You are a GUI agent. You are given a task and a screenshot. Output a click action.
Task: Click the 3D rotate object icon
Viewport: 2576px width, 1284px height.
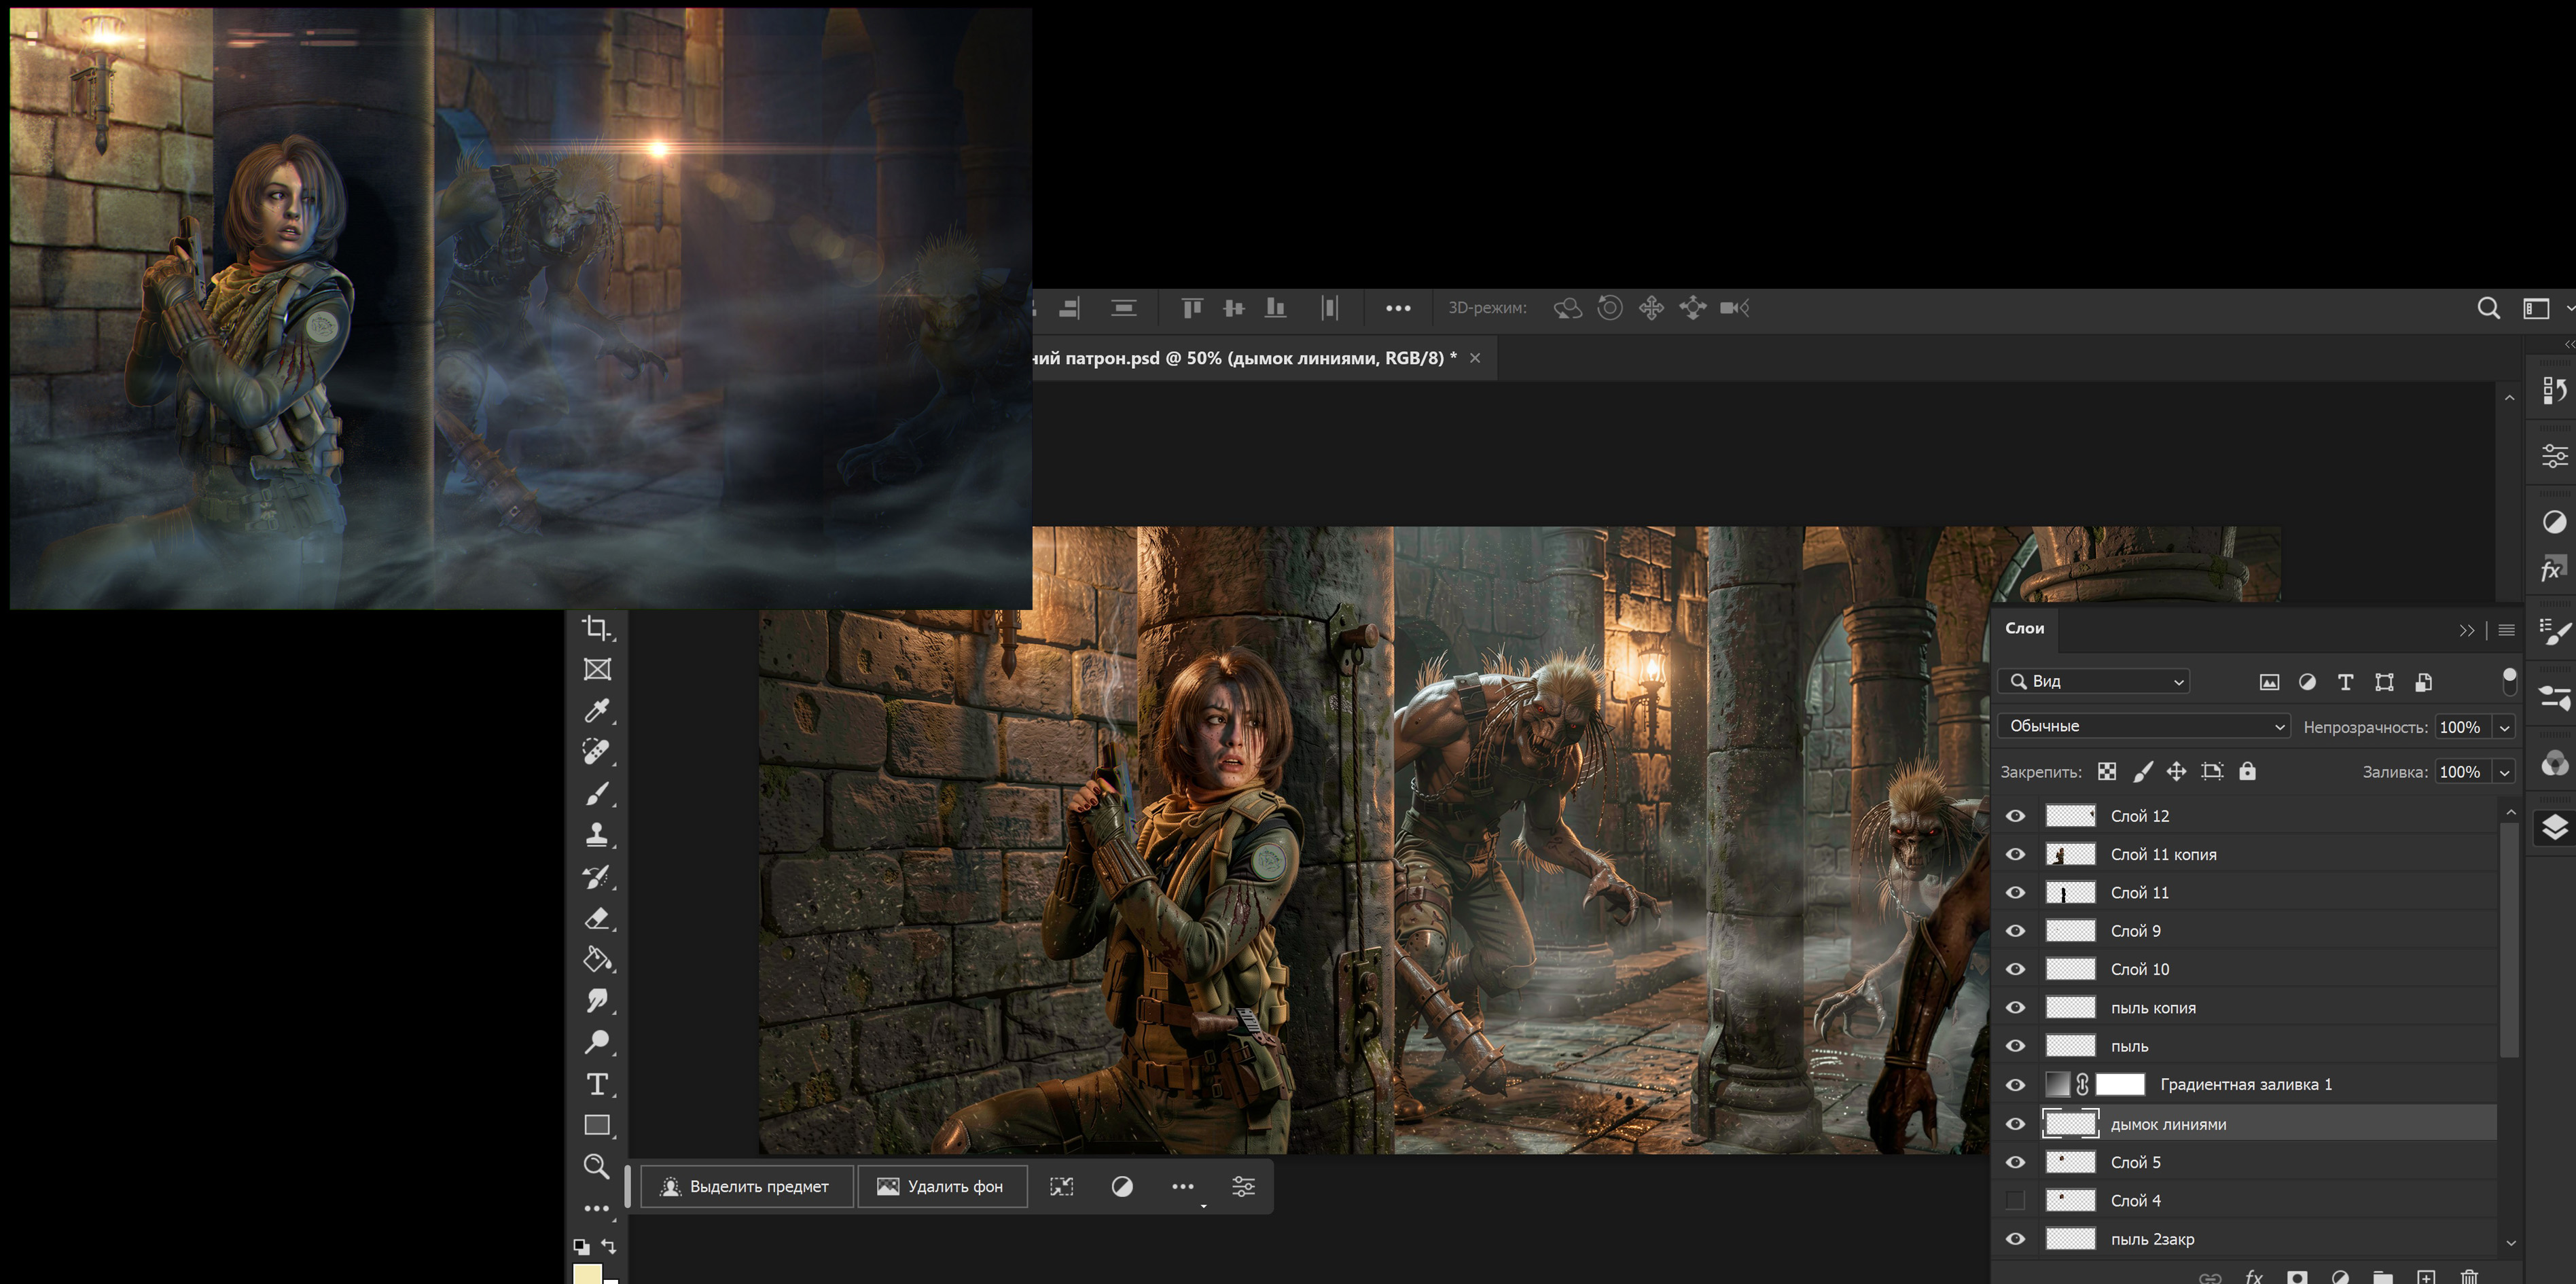point(1568,308)
